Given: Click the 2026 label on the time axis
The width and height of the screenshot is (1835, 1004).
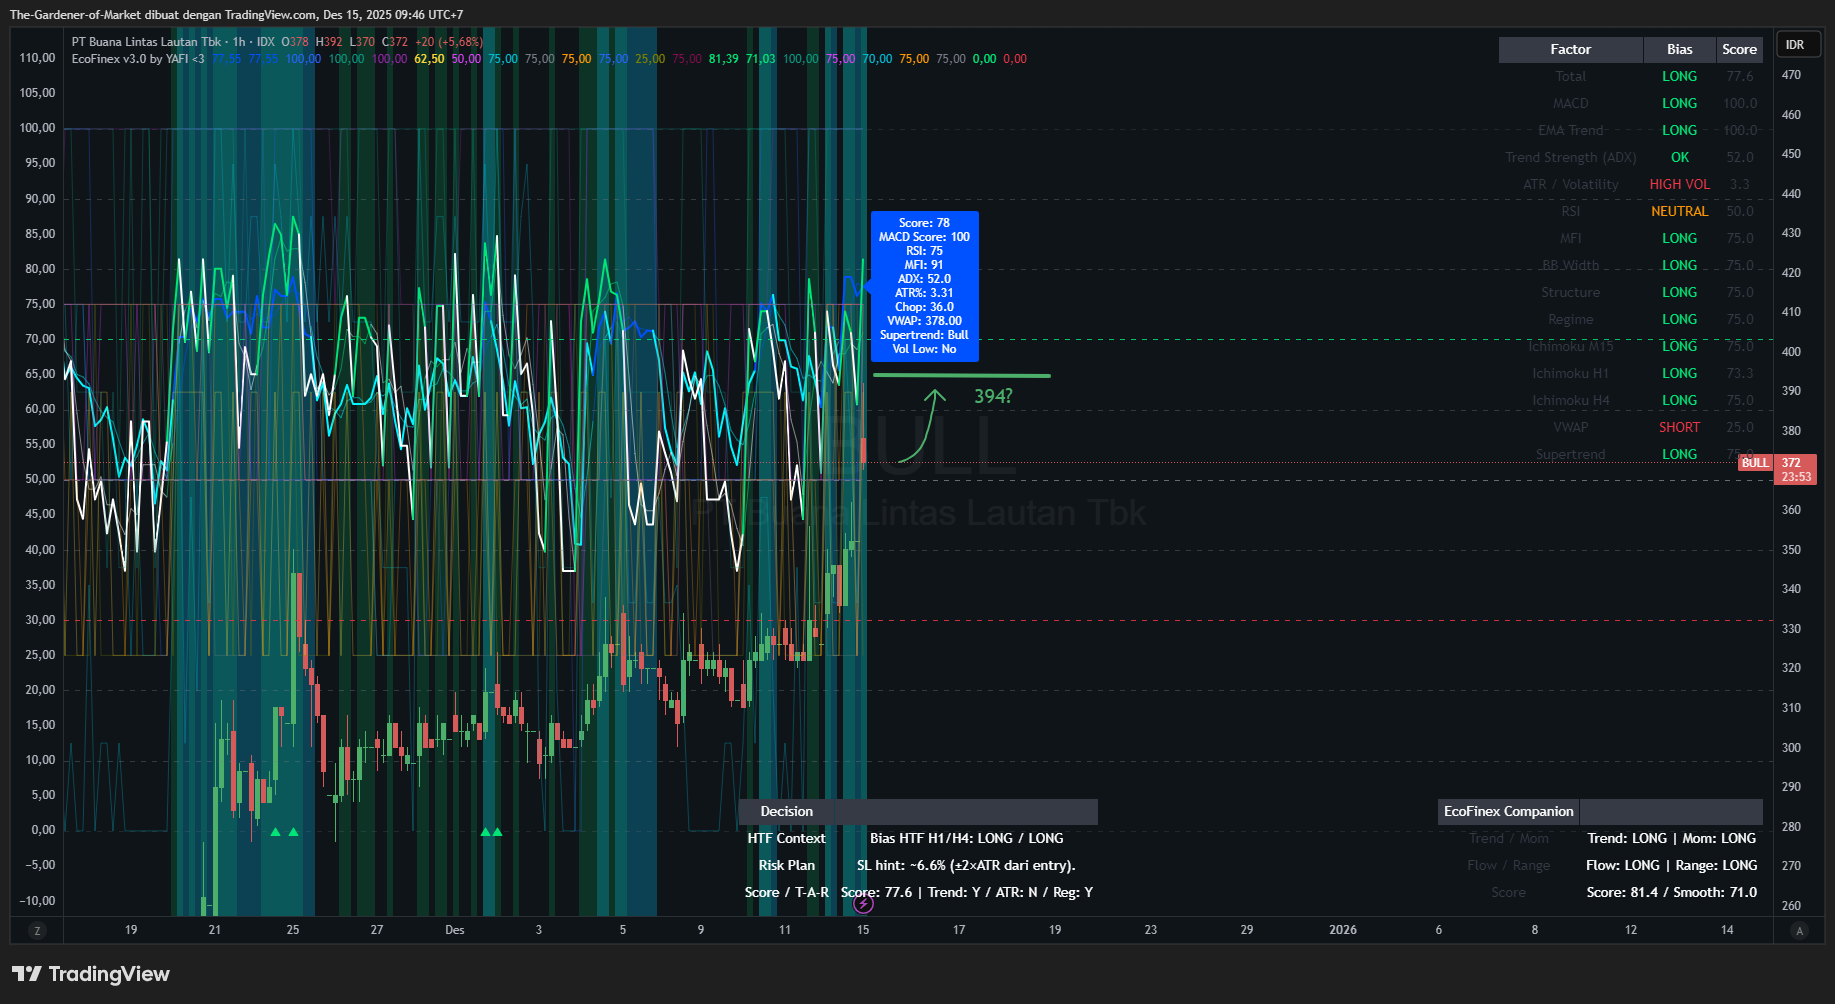Looking at the screenshot, I should pyautogui.click(x=1342, y=930).
